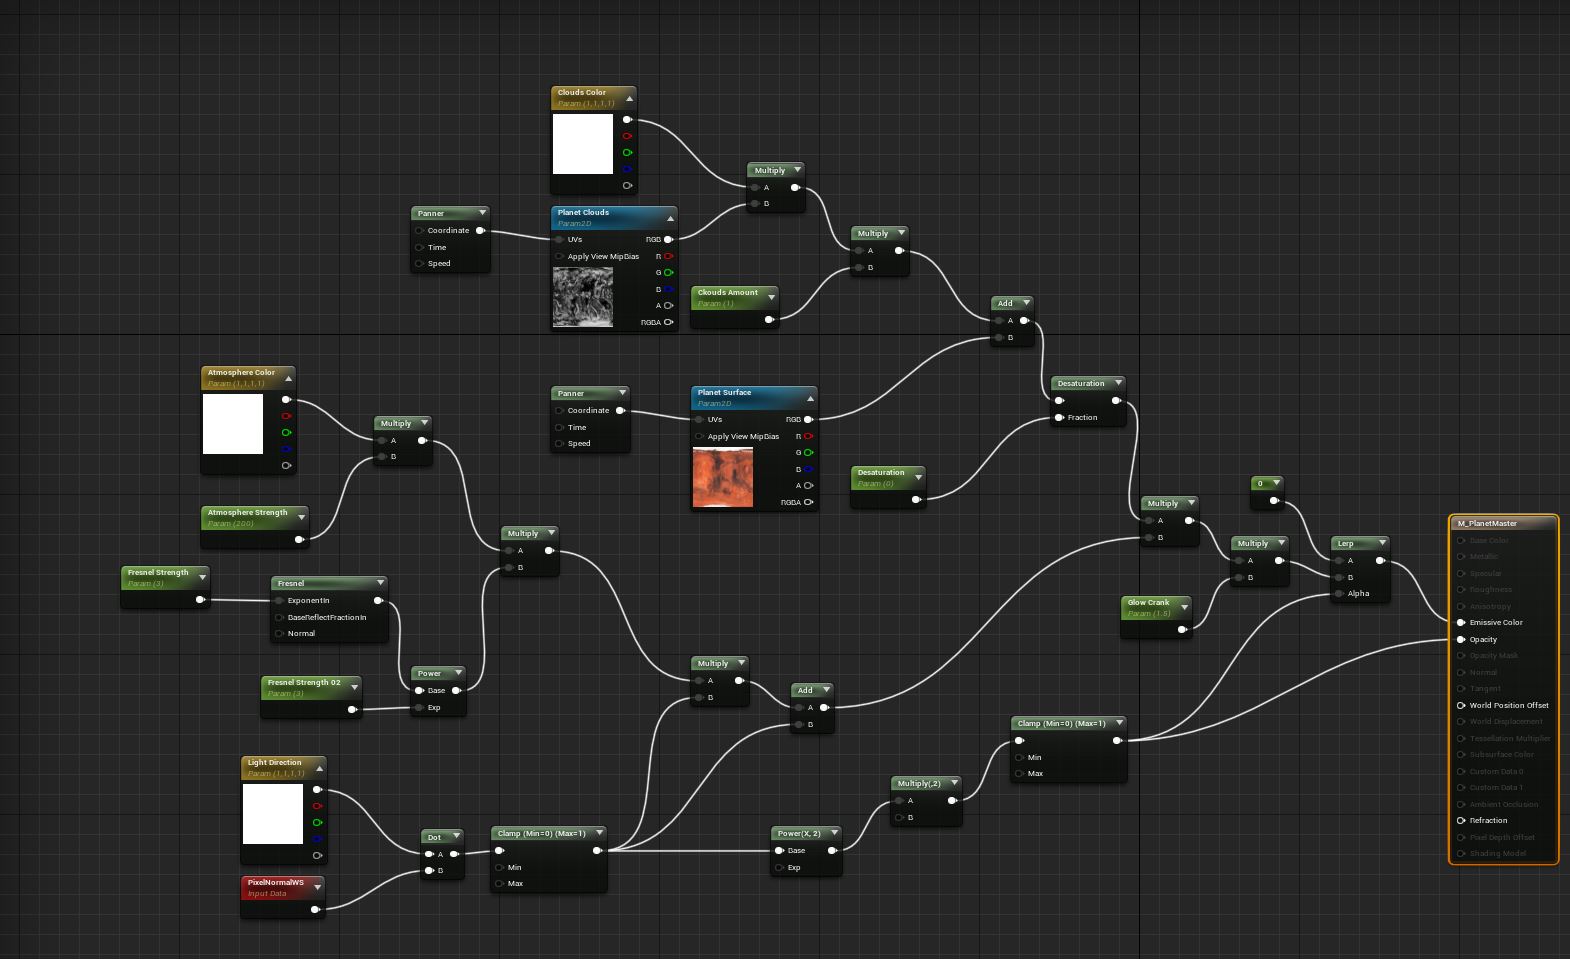Click the Clouds Color white swatch
The height and width of the screenshot is (959, 1570).
click(x=583, y=144)
